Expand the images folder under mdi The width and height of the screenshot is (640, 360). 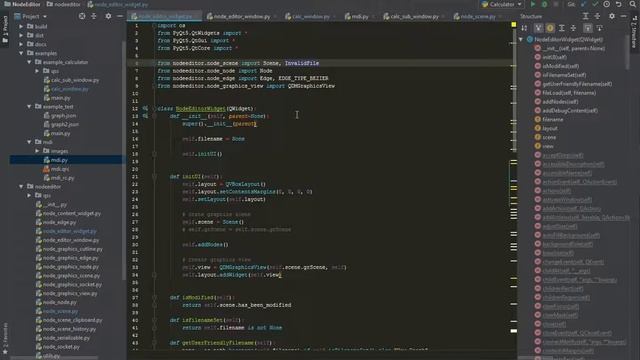pos(37,151)
